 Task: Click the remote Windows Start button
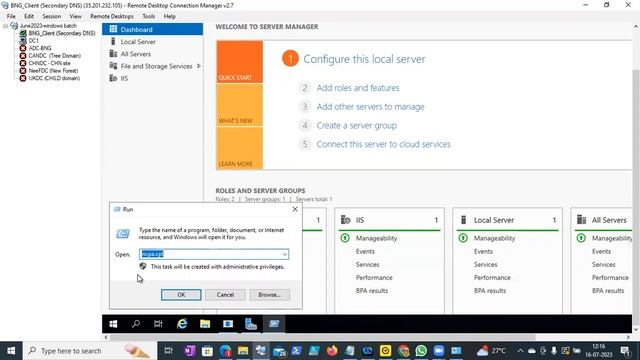point(113,324)
